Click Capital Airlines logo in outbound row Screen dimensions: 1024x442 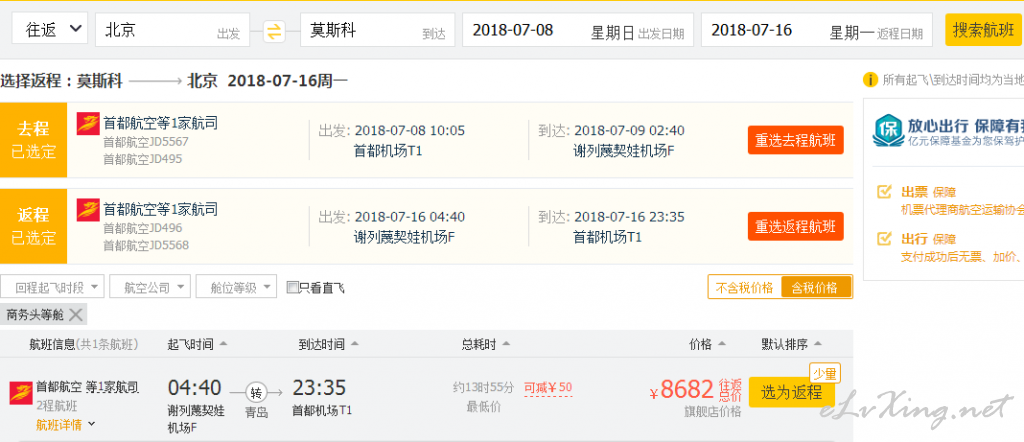(88, 123)
